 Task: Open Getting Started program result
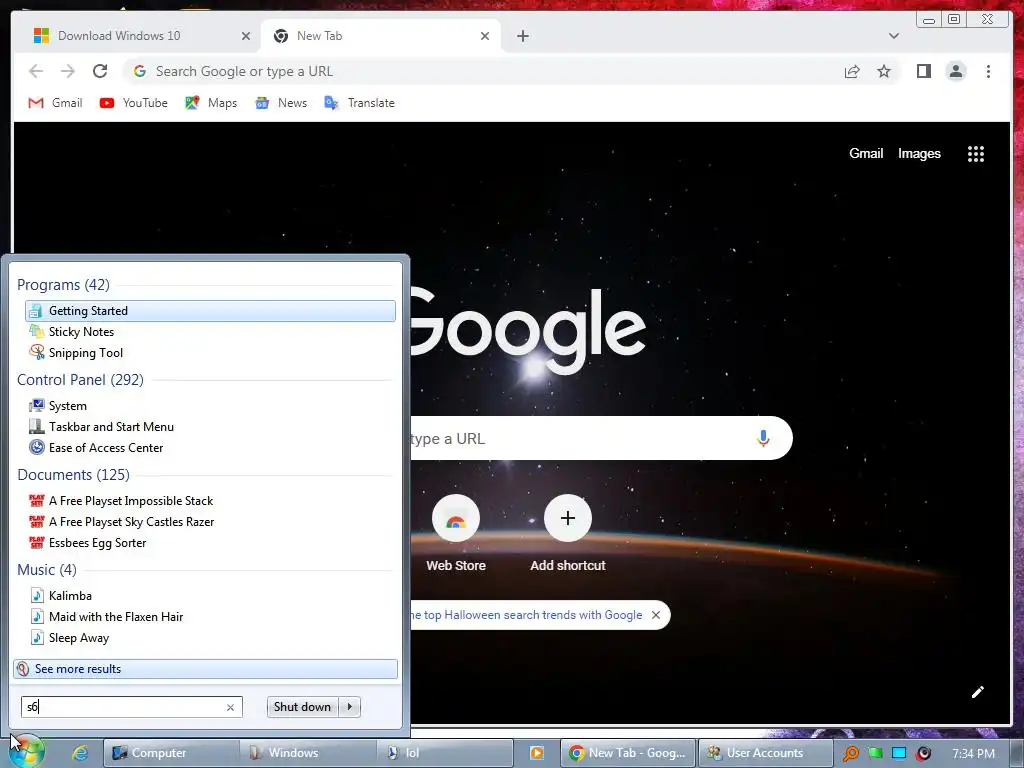(210, 311)
